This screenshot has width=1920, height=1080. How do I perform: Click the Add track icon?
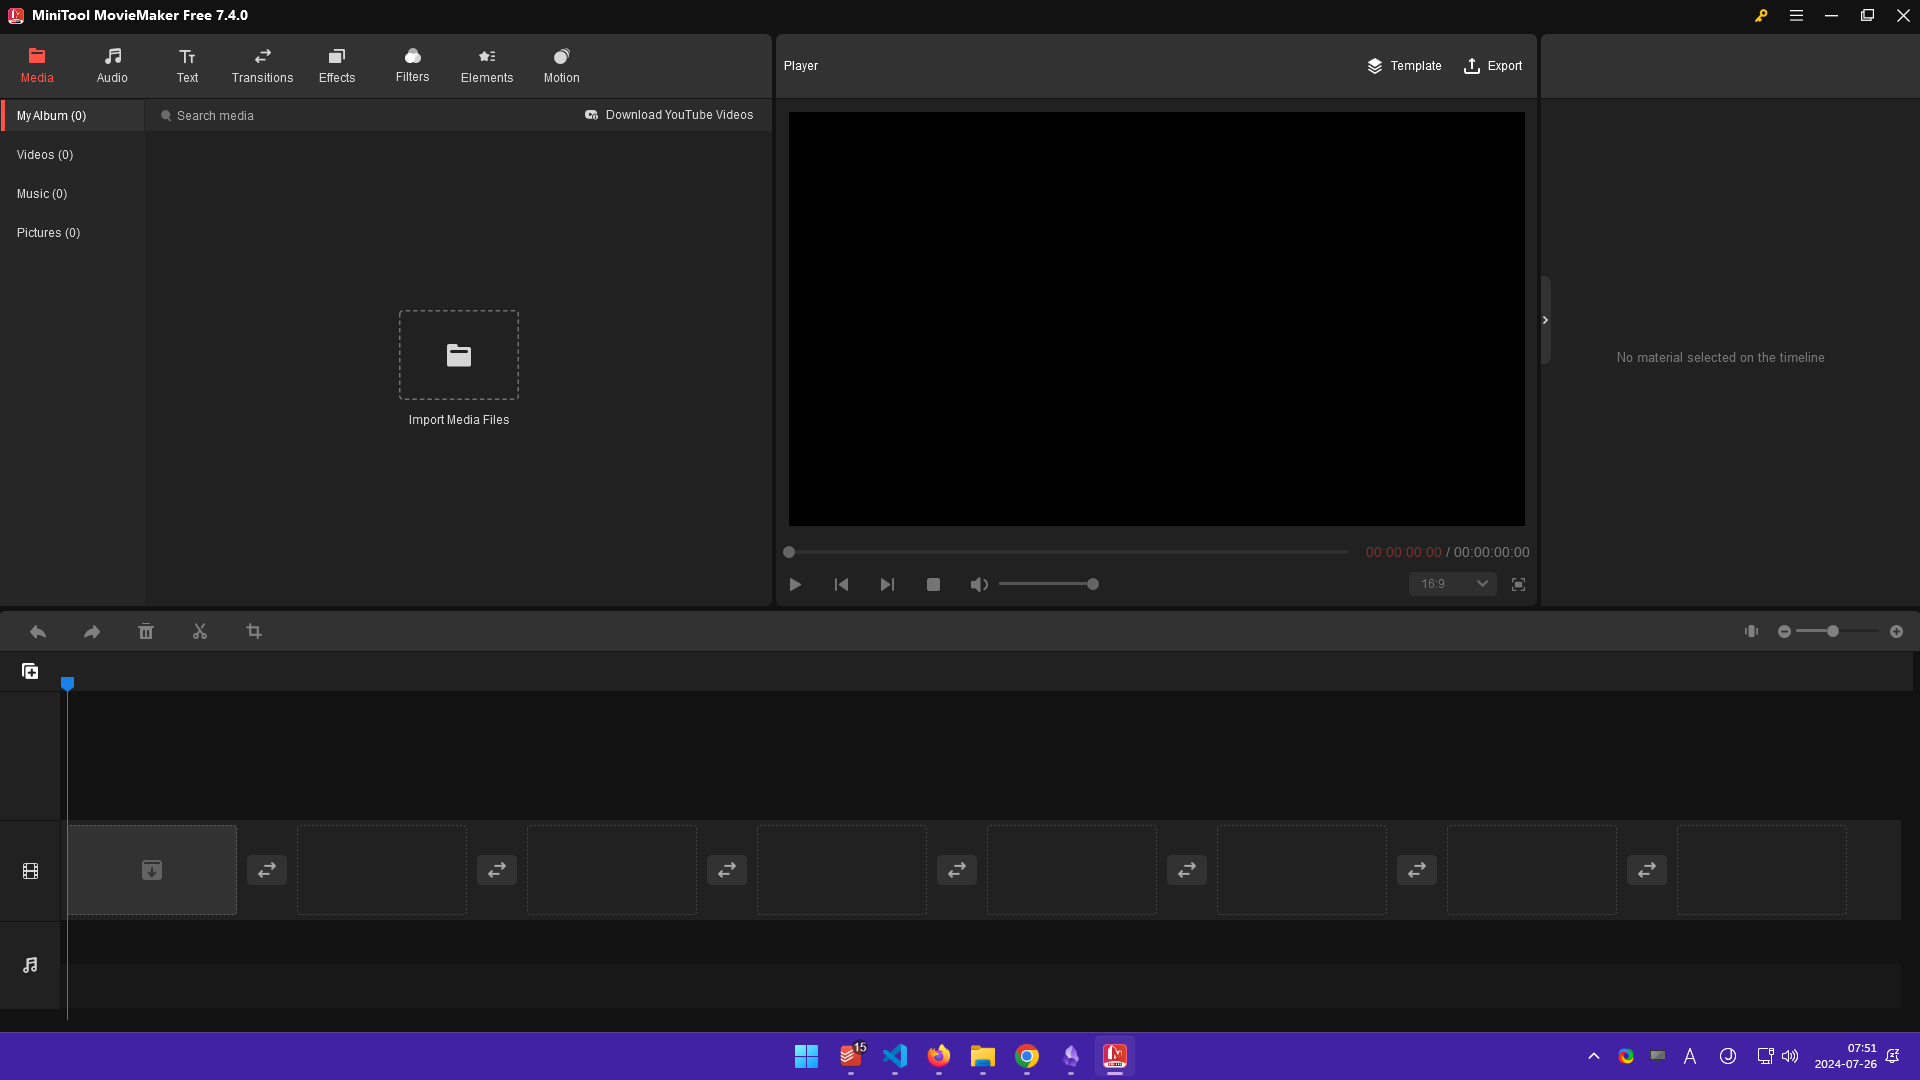[30, 672]
